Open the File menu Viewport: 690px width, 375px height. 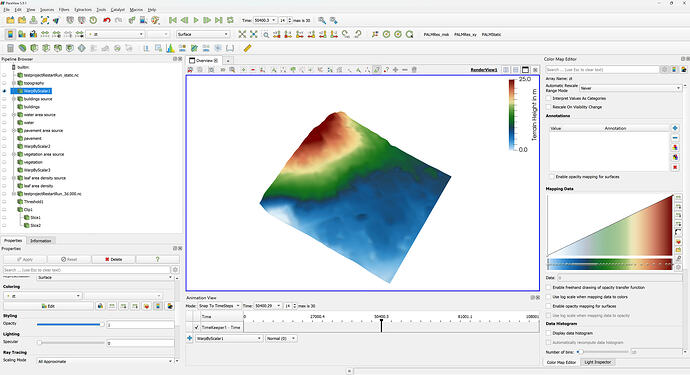7,9
